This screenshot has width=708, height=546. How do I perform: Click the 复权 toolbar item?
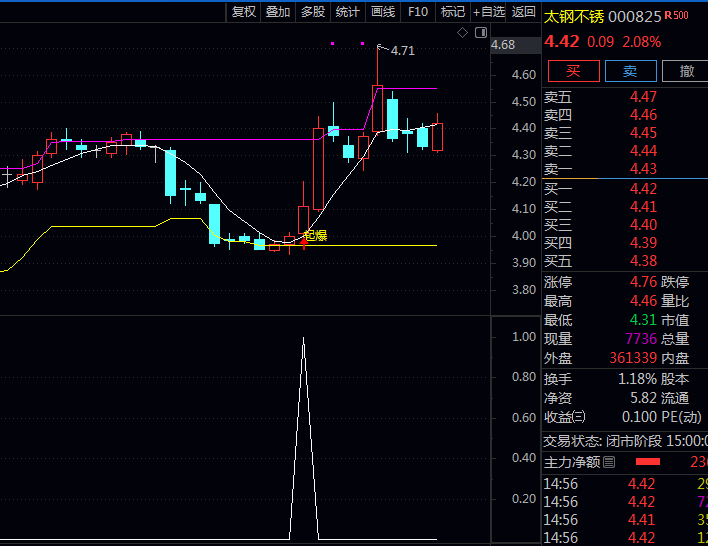(243, 12)
